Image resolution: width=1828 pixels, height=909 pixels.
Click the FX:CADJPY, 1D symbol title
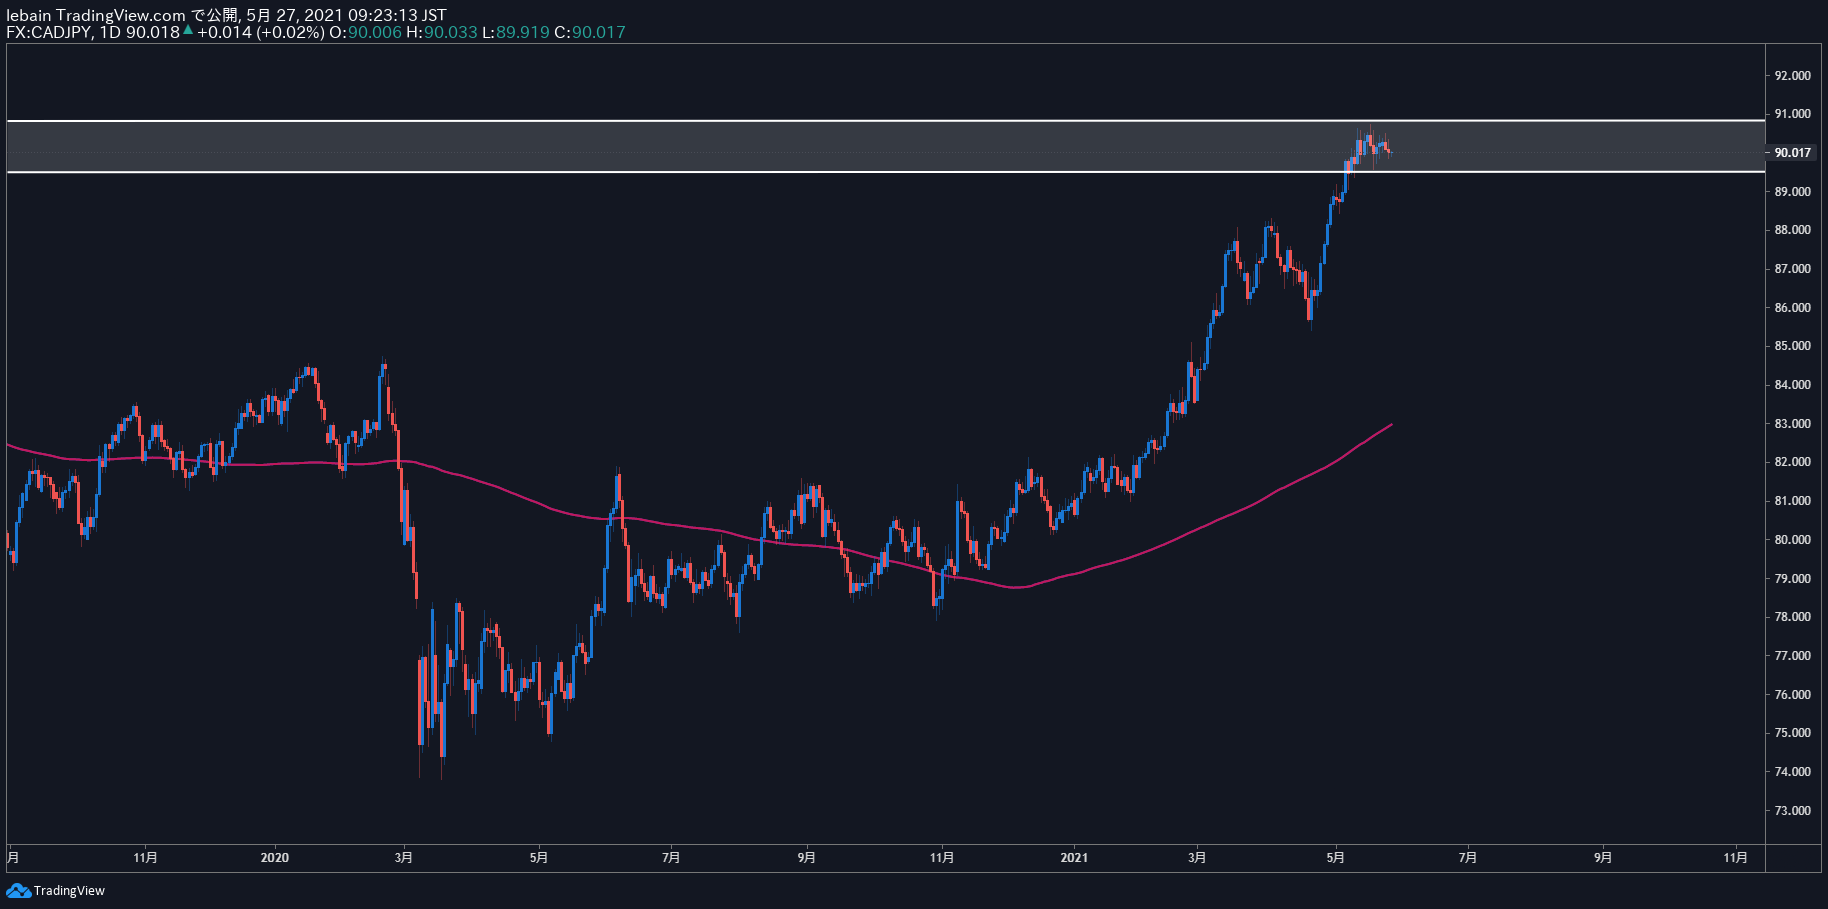click(64, 32)
